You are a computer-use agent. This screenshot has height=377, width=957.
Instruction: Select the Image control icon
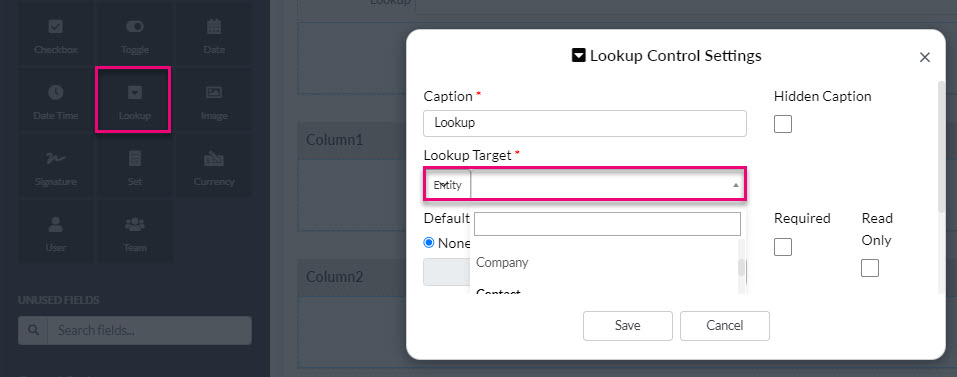click(x=214, y=92)
